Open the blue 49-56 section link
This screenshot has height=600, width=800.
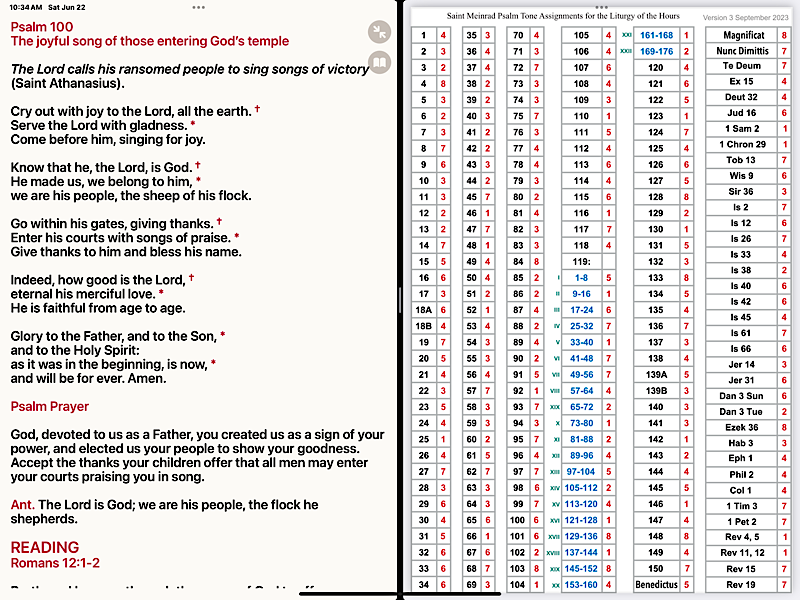[x=581, y=374]
